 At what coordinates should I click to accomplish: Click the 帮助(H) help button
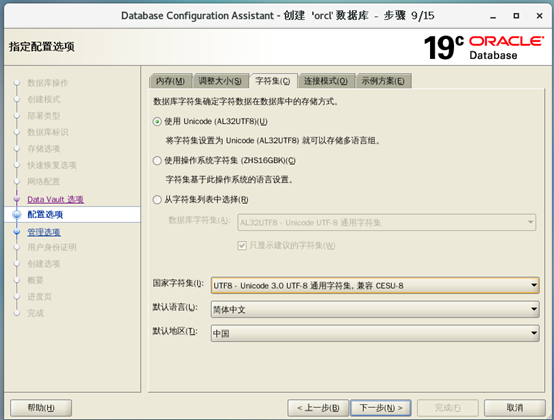(41, 408)
